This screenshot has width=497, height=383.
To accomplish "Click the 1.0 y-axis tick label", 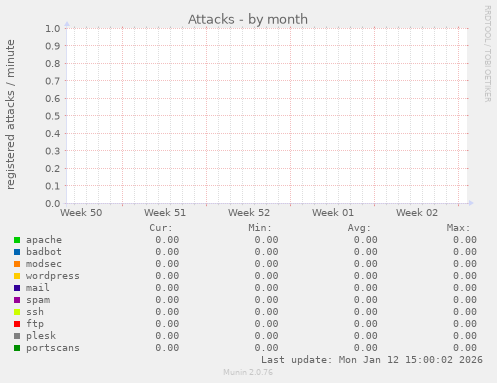I will 53,28.
